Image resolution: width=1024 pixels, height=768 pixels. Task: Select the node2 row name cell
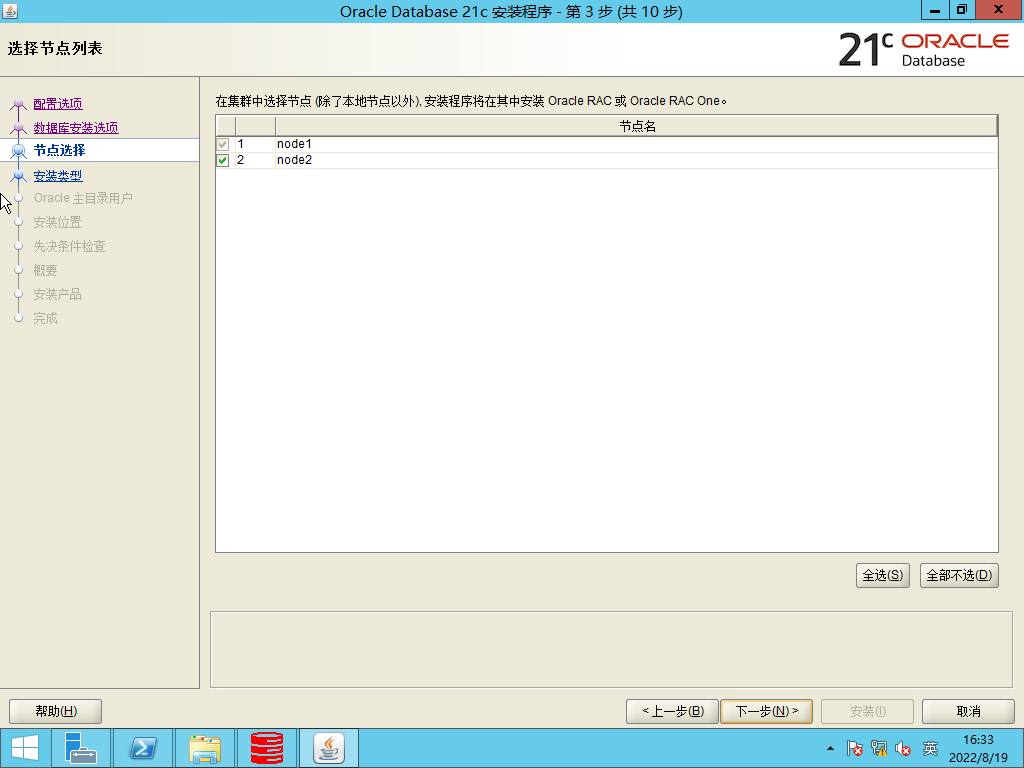pos(637,160)
